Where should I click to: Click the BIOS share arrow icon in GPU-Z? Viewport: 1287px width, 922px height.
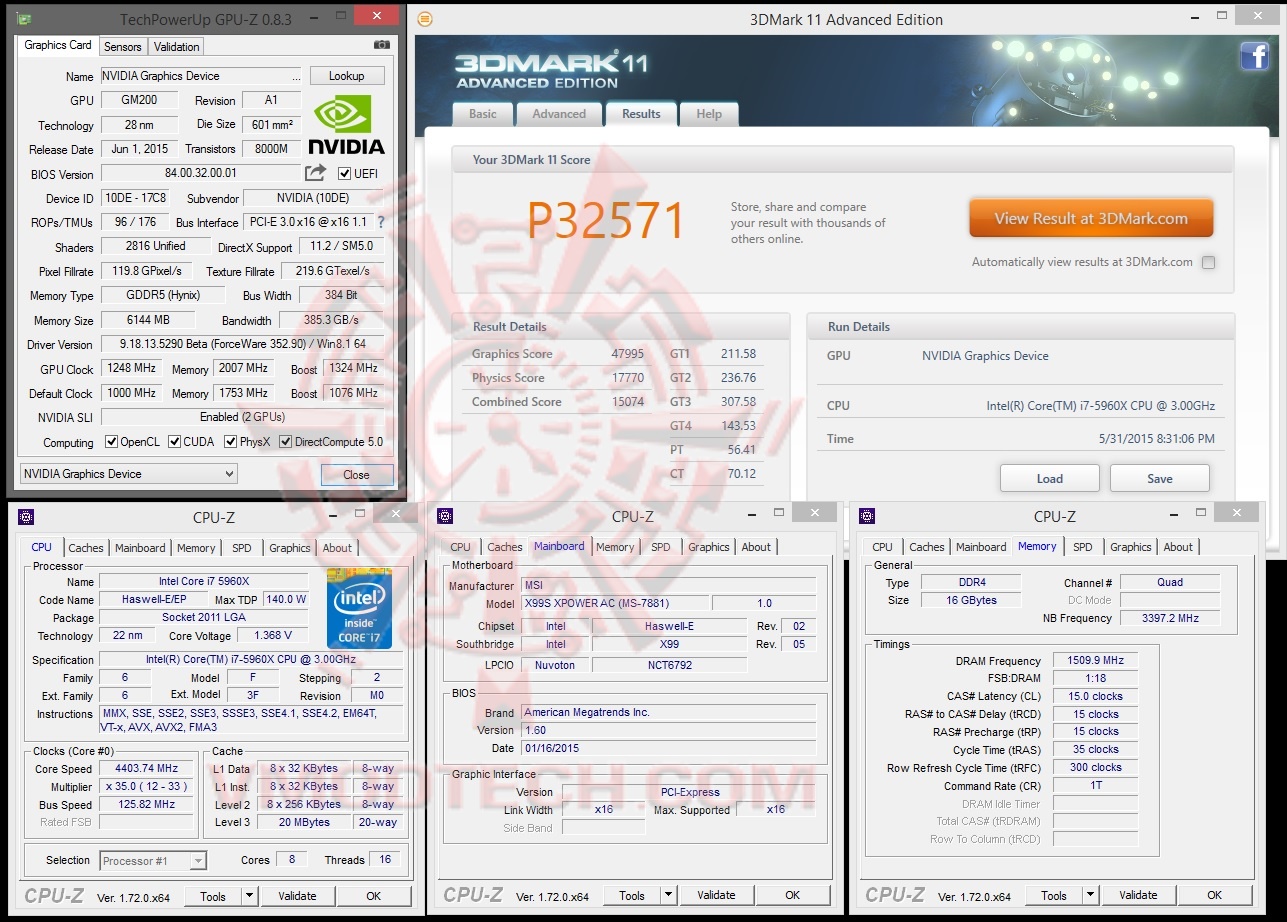pos(315,173)
